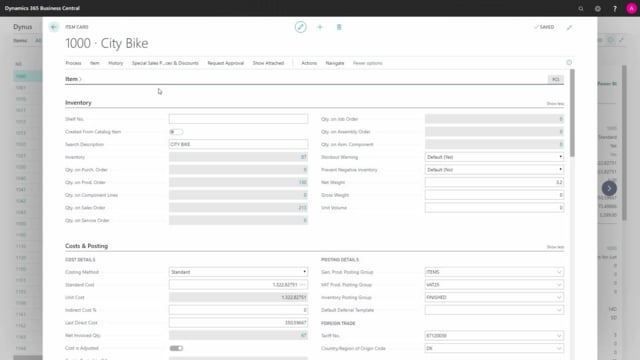Click Show less in Costs & Posting section
640x360 pixels.
tap(555, 247)
